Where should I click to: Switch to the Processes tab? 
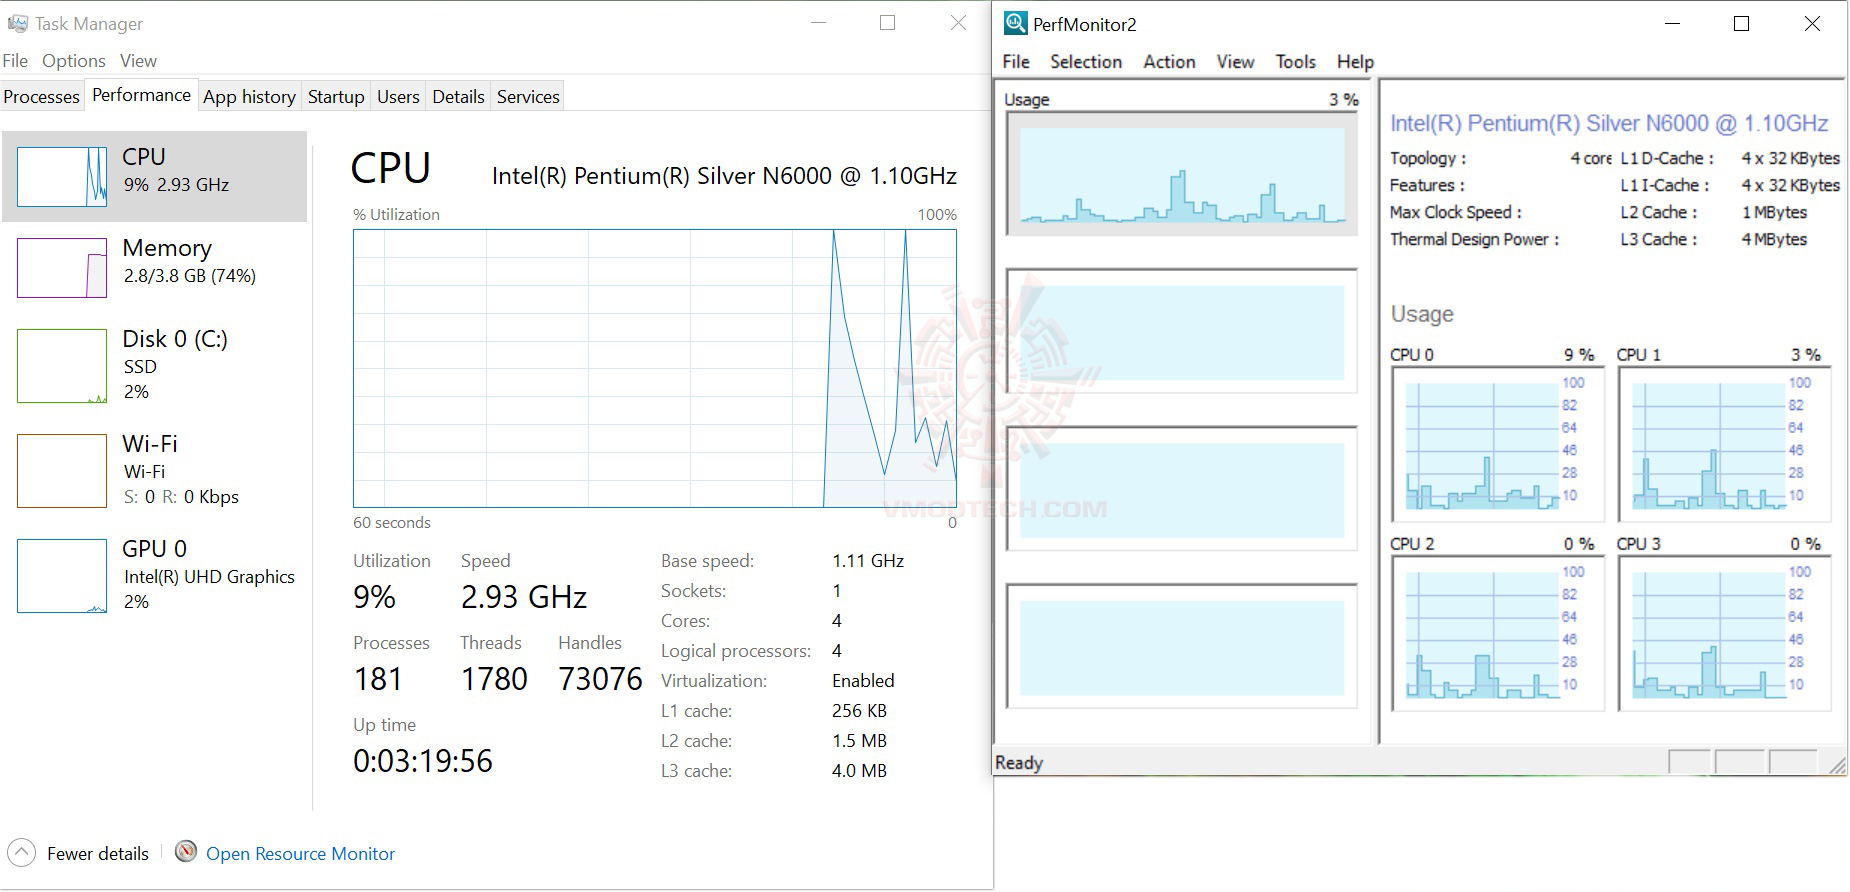[42, 96]
